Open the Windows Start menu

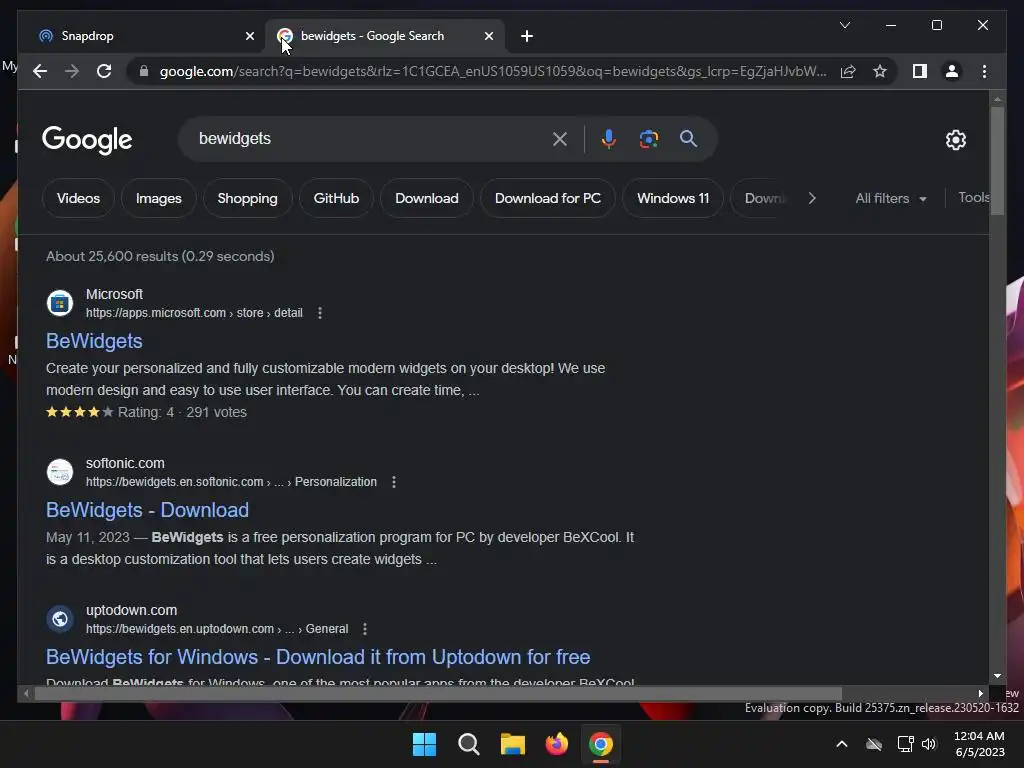pos(424,744)
